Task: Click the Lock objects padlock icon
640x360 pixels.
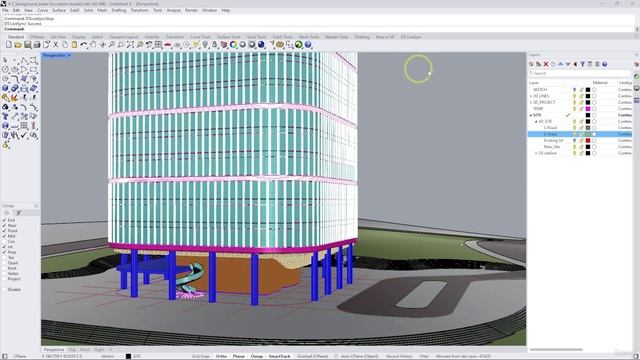Action: coord(215,44)
